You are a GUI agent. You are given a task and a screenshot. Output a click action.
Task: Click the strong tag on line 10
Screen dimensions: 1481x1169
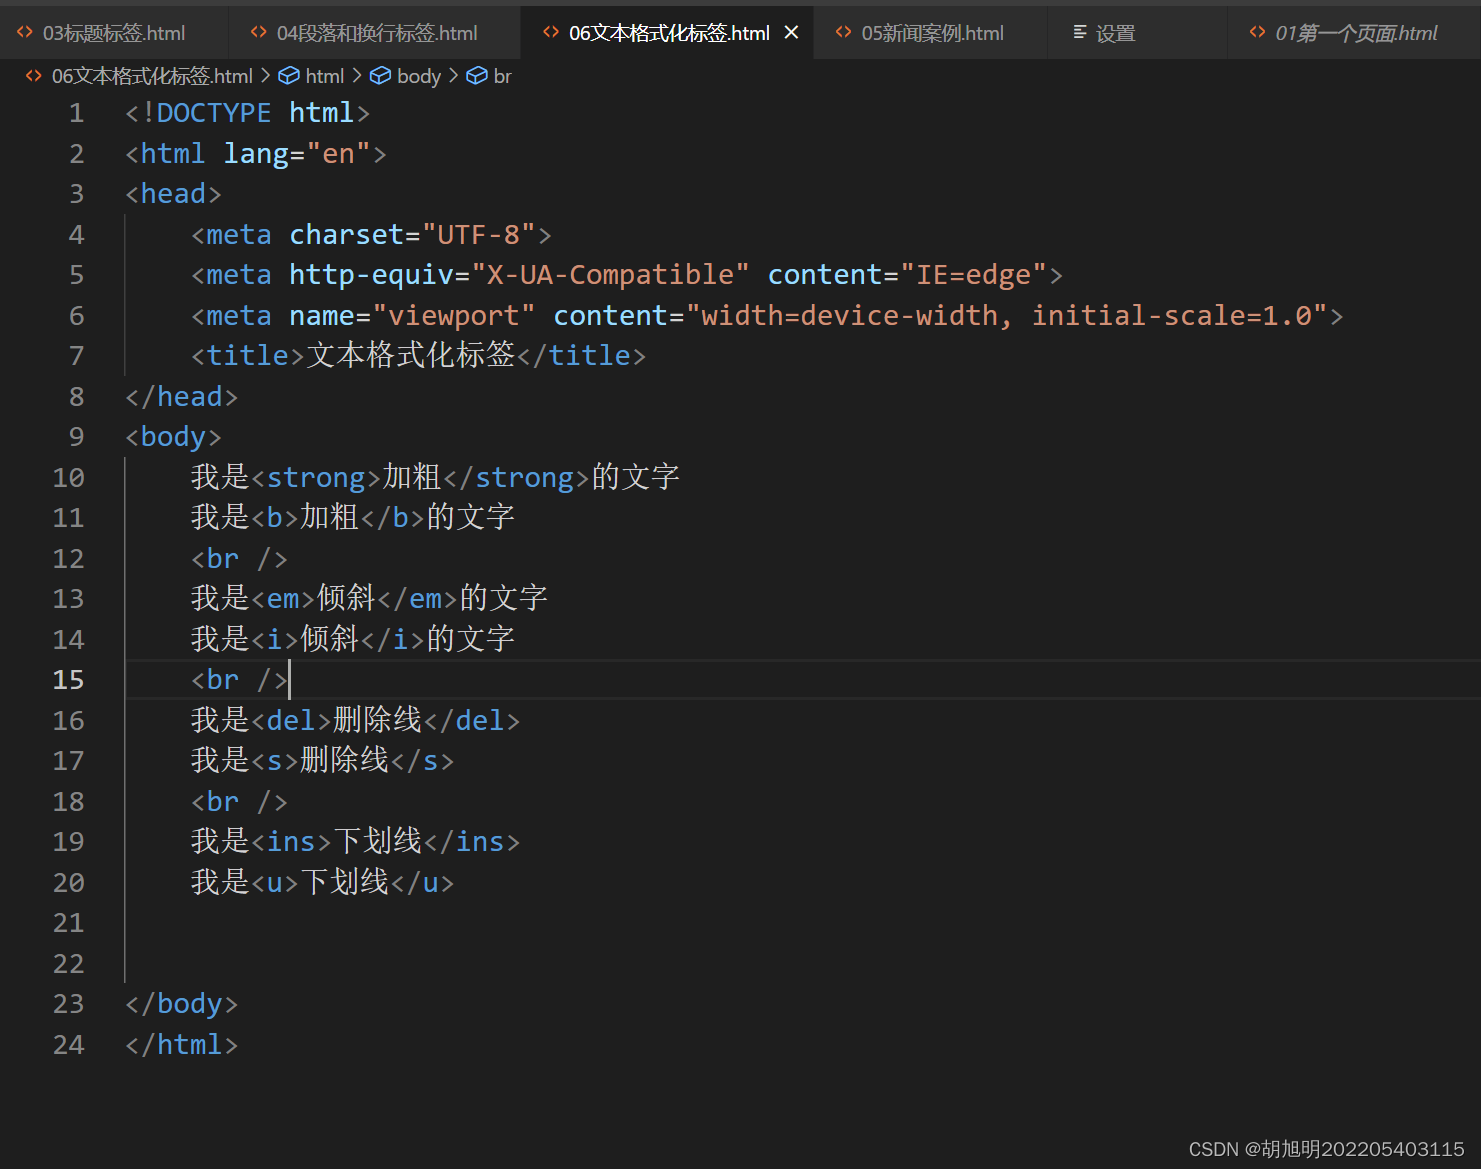[315, 477]
